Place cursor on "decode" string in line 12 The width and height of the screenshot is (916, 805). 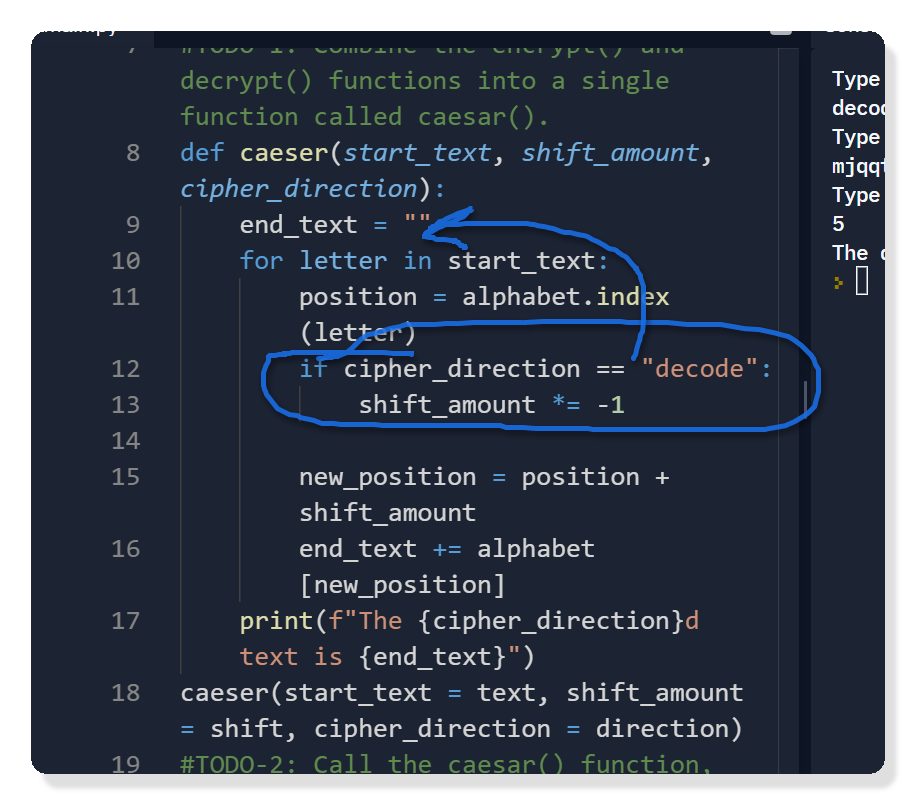point(700,369)
